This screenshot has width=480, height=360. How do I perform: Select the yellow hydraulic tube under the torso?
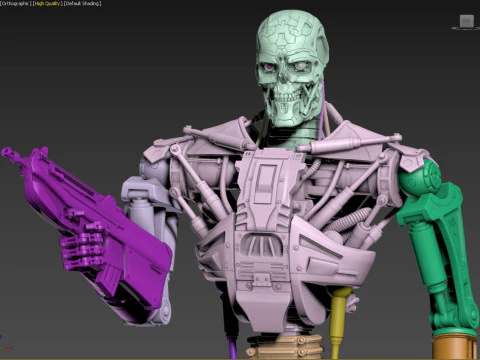click(x=337, y=320)
